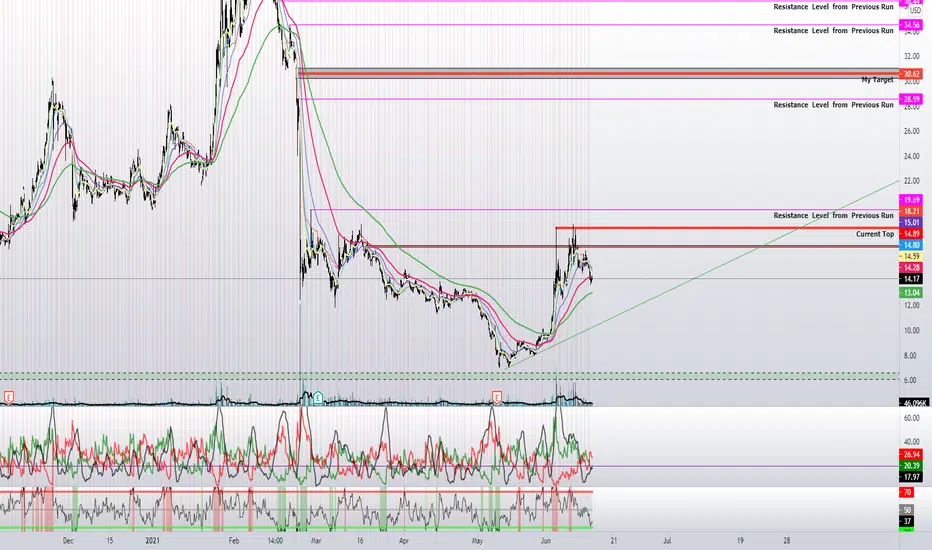Click the purple 15.01 price label
This screenshot has height=550, width=932.
point(911,222)
